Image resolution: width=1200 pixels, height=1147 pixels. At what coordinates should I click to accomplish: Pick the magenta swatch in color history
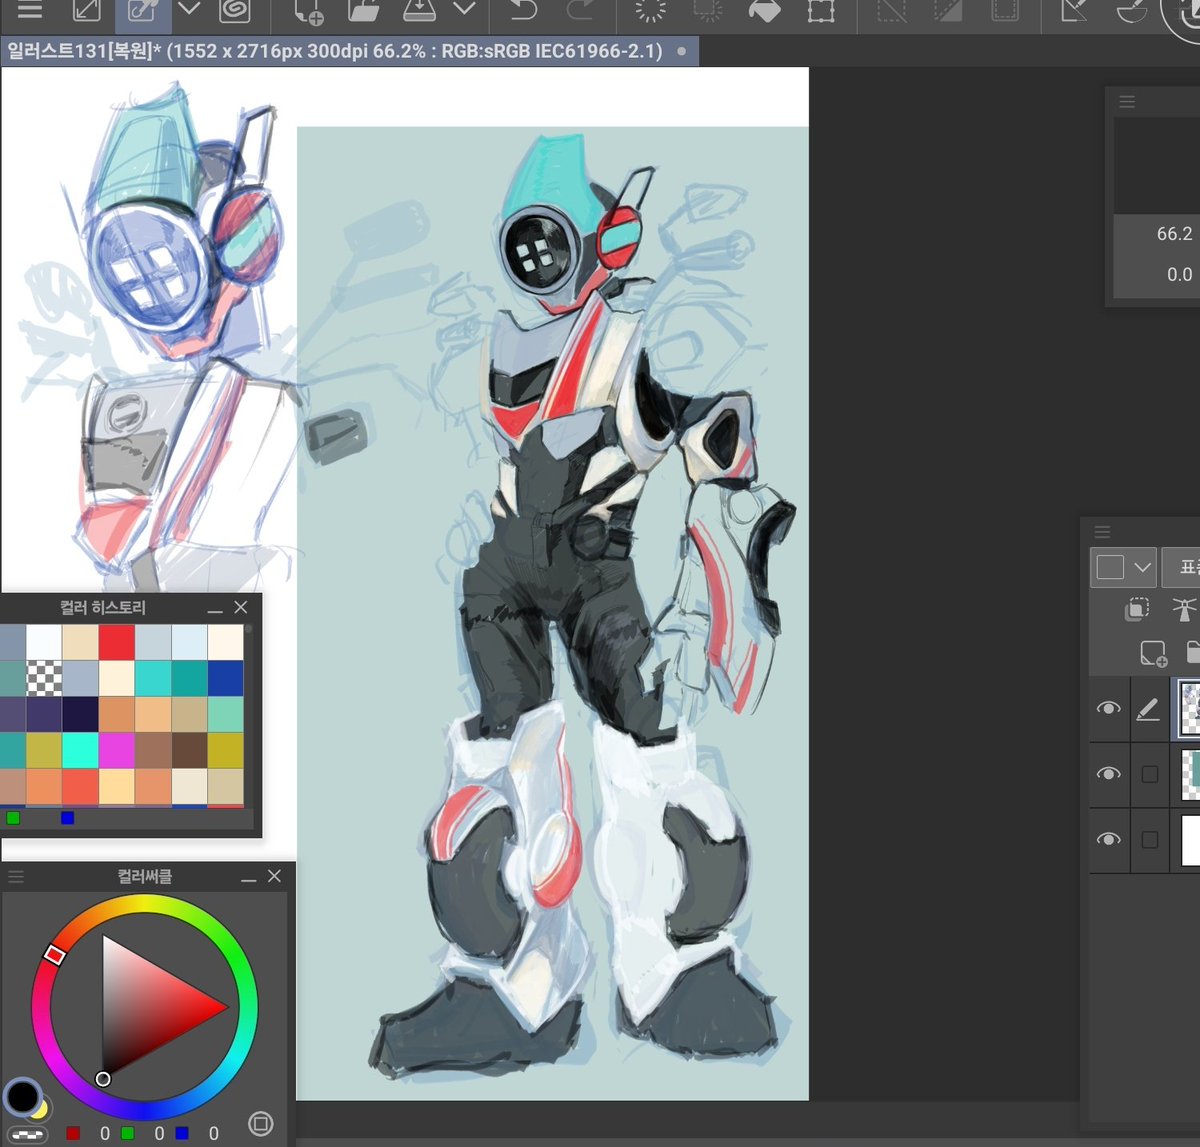[x=116, y=750]
